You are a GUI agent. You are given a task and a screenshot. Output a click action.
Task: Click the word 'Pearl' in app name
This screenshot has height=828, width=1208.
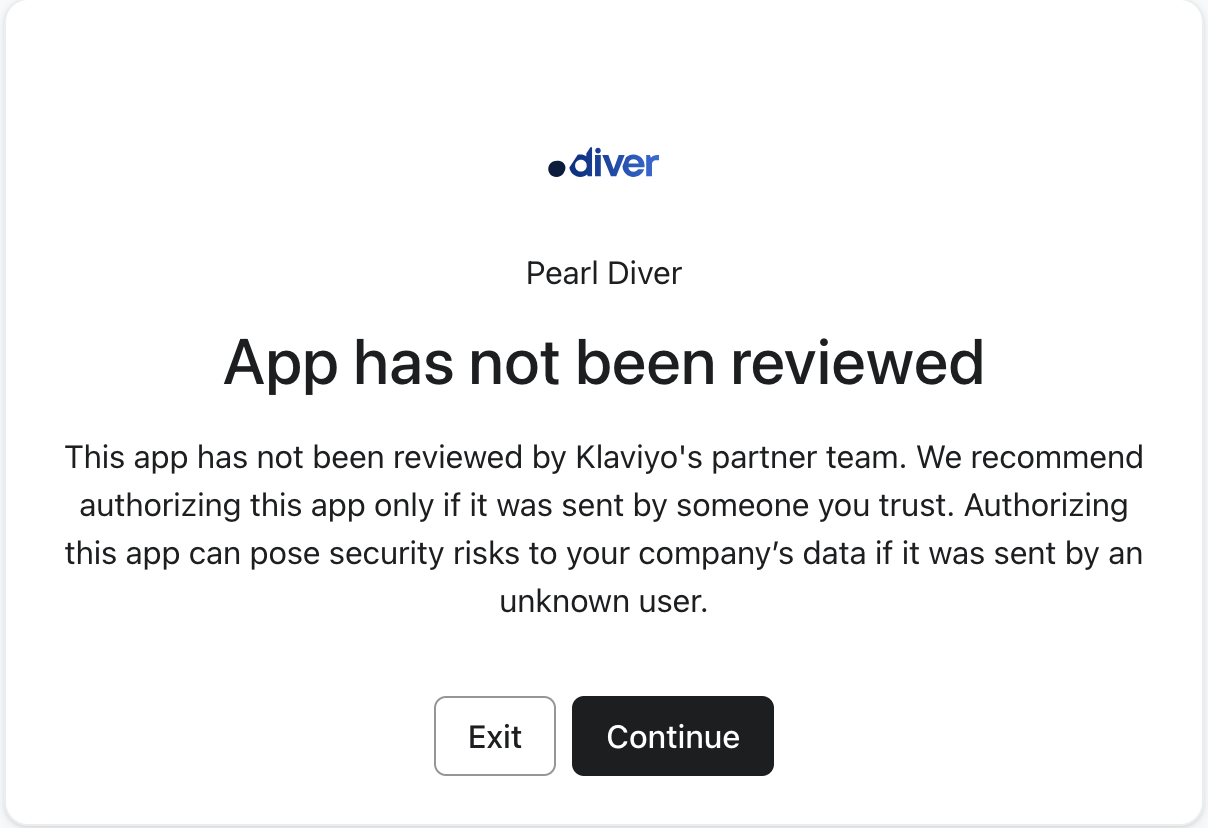[560, 273]
